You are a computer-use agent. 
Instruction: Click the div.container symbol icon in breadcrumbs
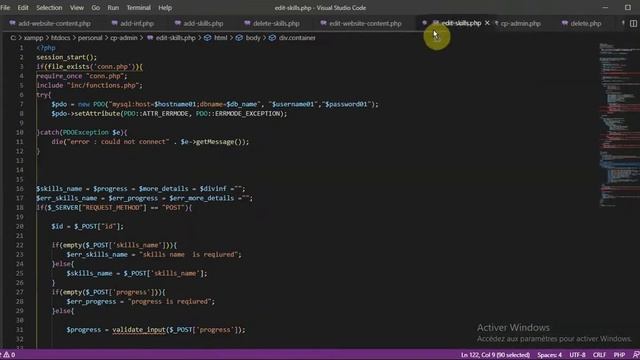coord(272,38)
